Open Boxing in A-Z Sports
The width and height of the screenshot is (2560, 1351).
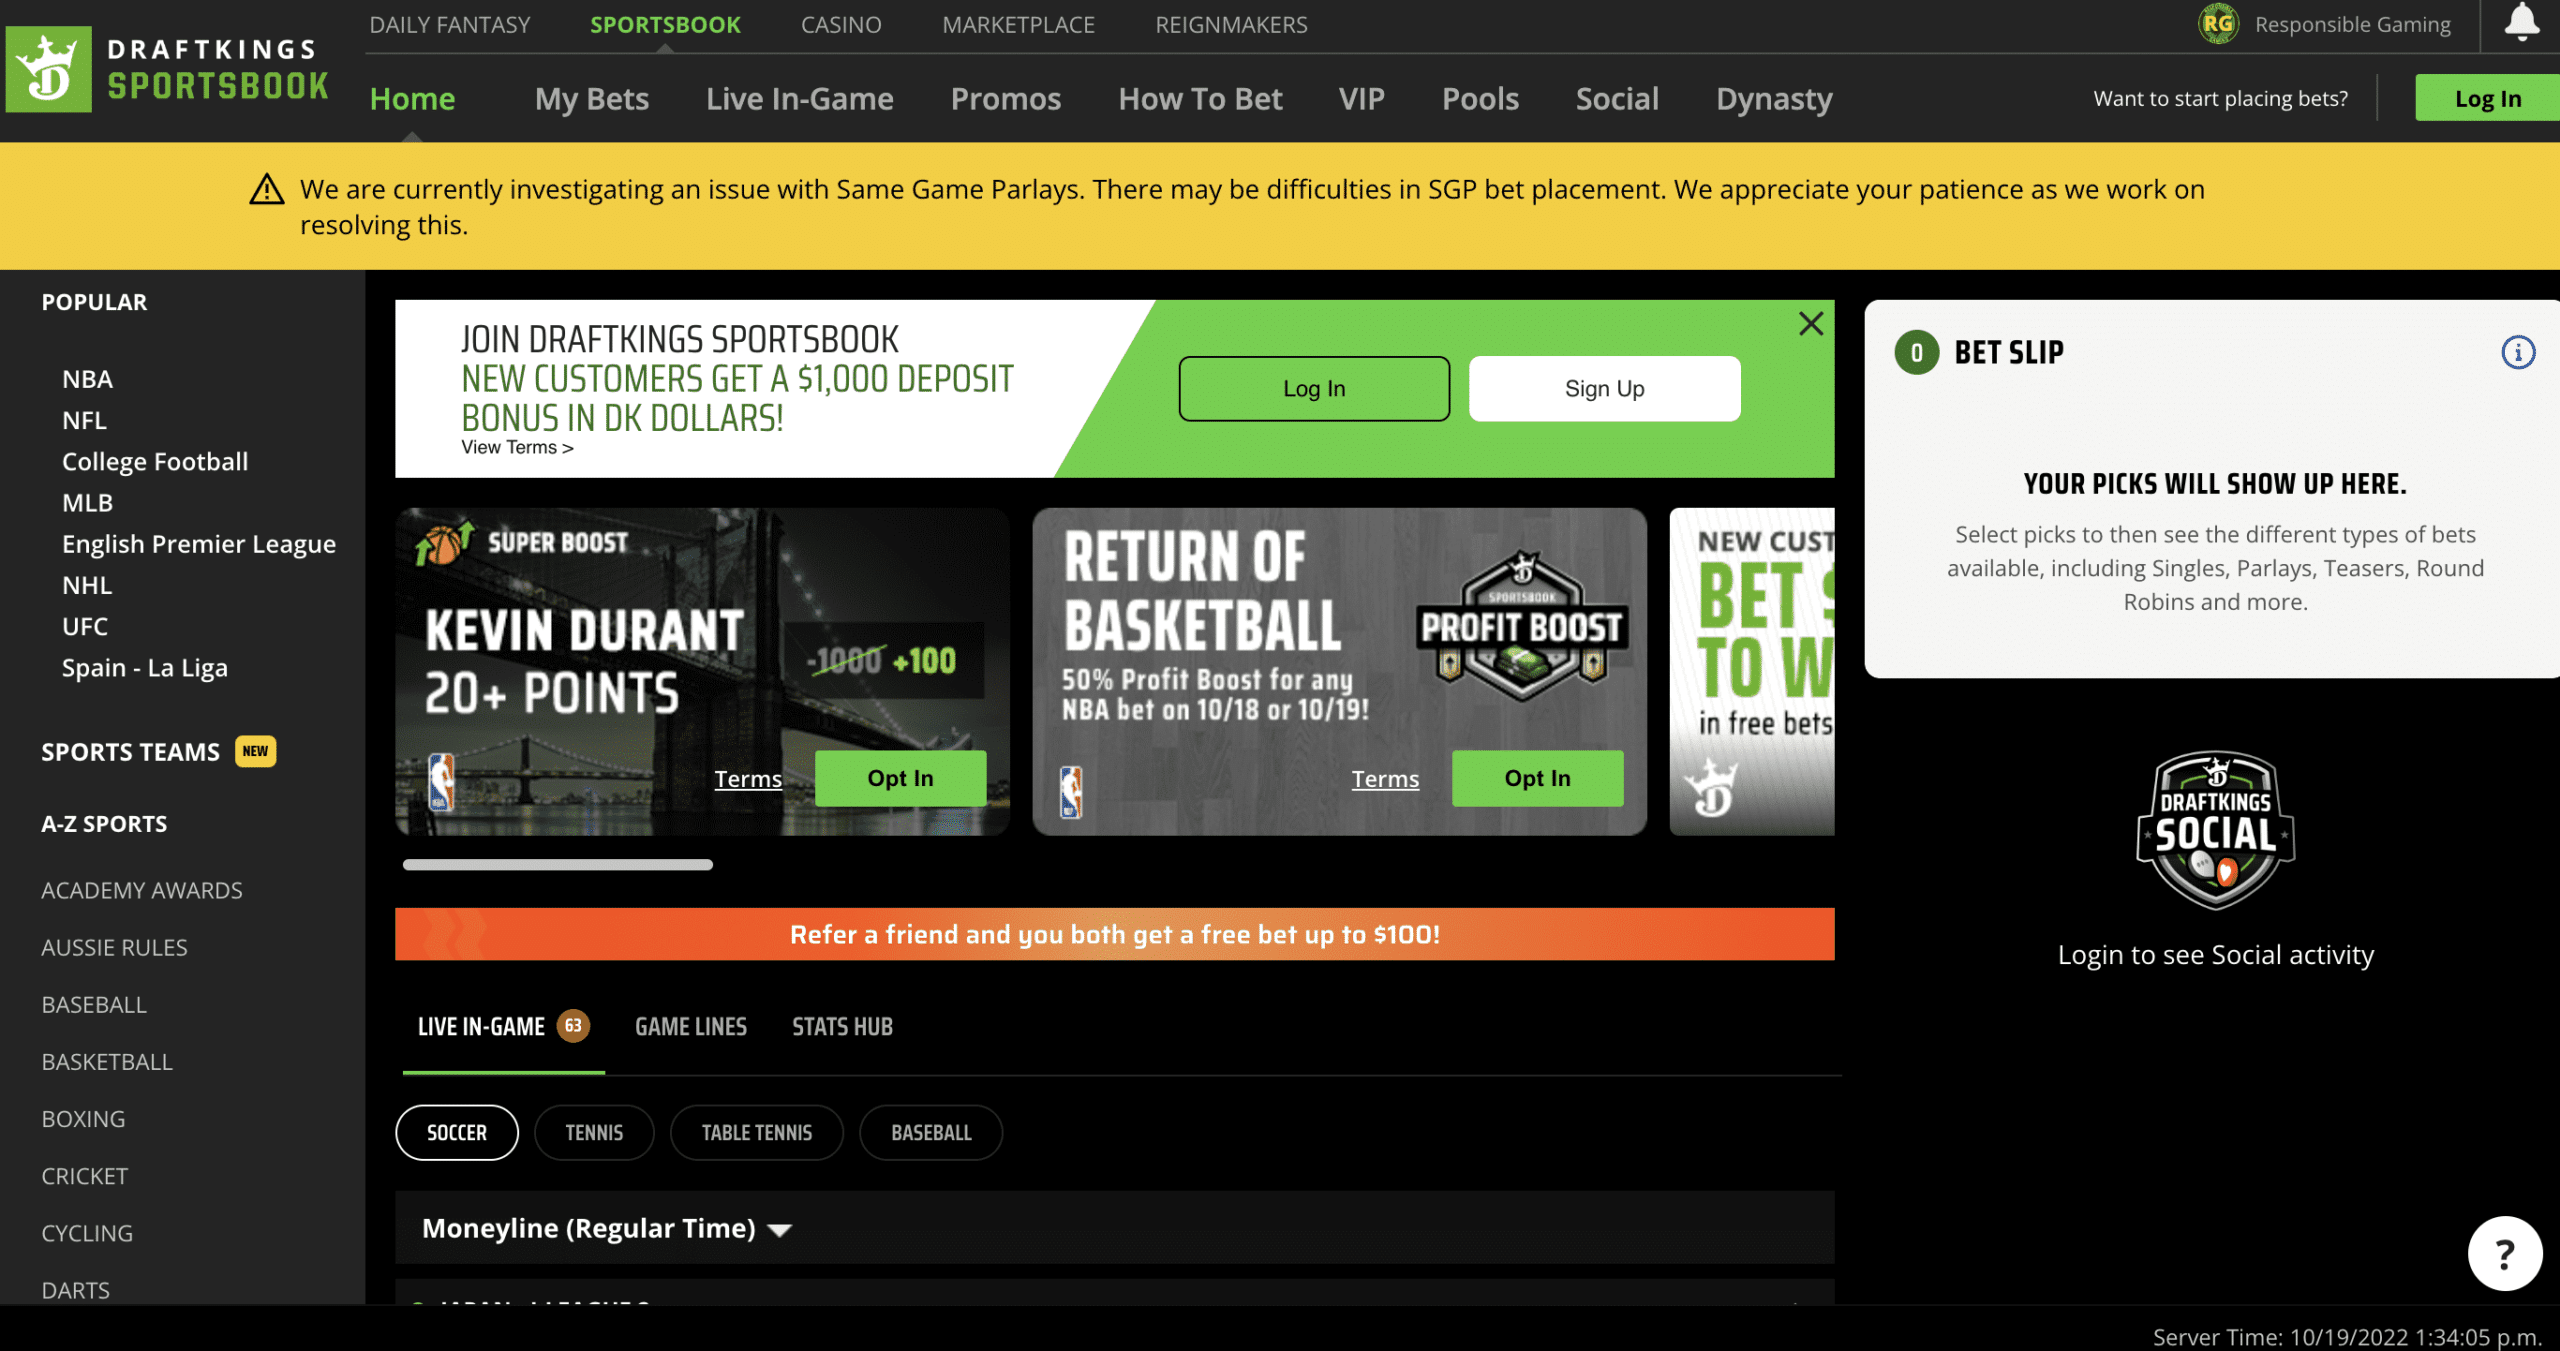coord(83,1118)
